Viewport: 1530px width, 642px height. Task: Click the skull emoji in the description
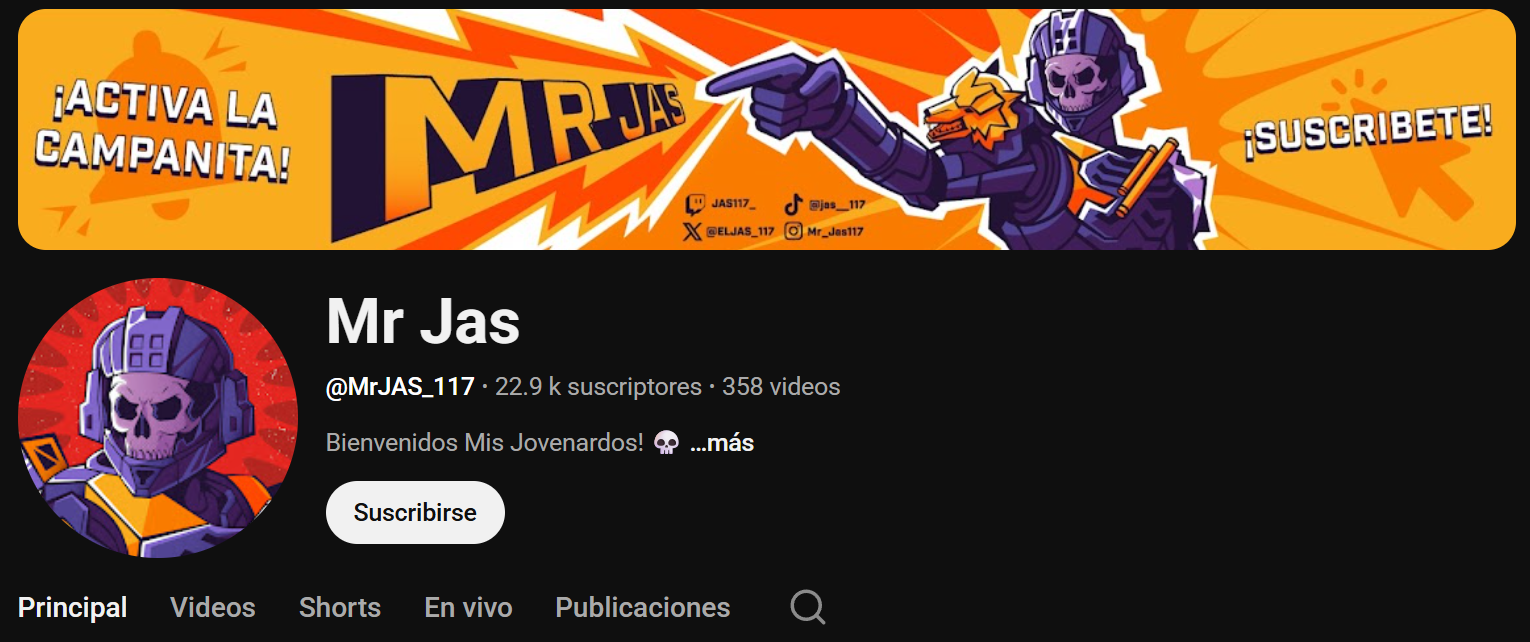666,443
